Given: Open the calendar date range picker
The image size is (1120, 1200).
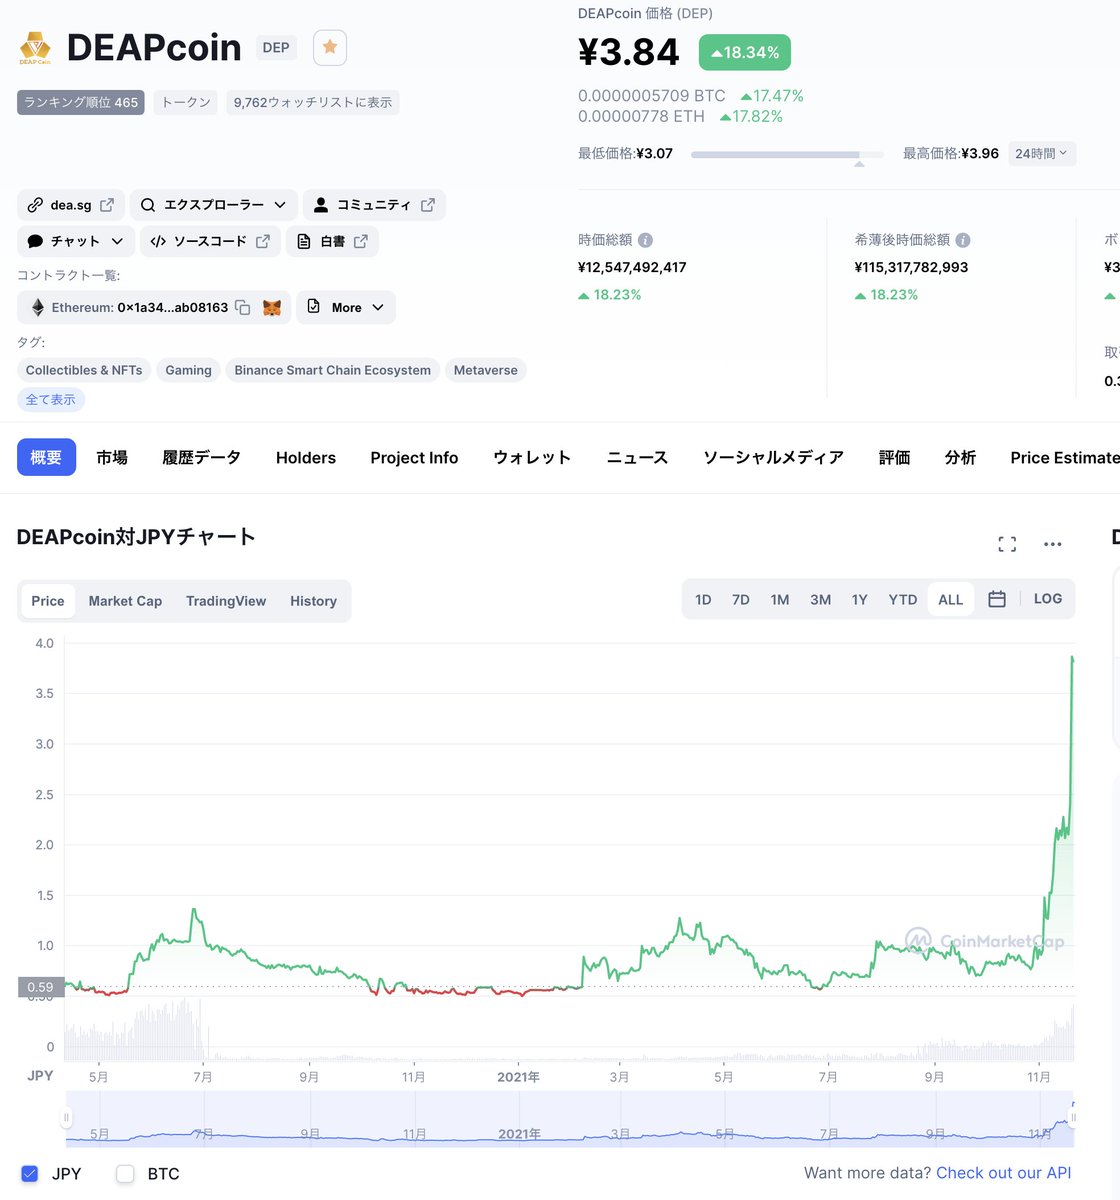Looking at the screenshot, I should pos(997,599).
